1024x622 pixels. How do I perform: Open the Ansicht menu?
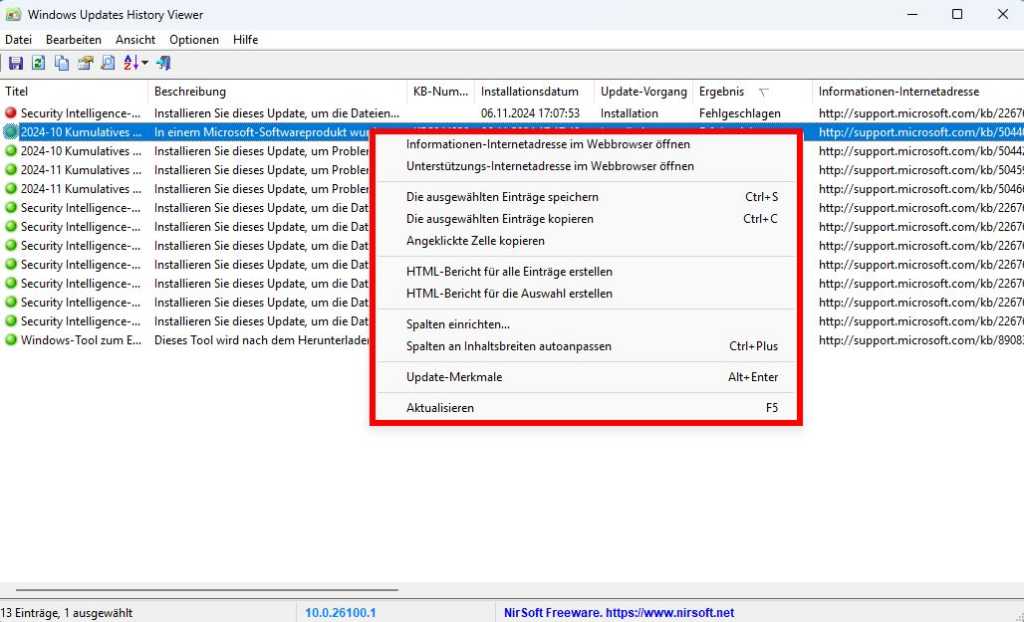coord(135,40)
